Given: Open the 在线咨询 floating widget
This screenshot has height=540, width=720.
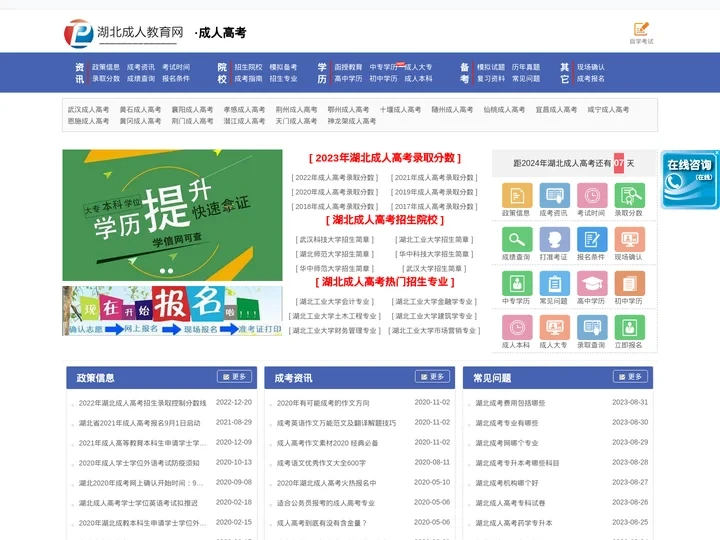Looking at the screenshot, I should click(x=690, y=180).
